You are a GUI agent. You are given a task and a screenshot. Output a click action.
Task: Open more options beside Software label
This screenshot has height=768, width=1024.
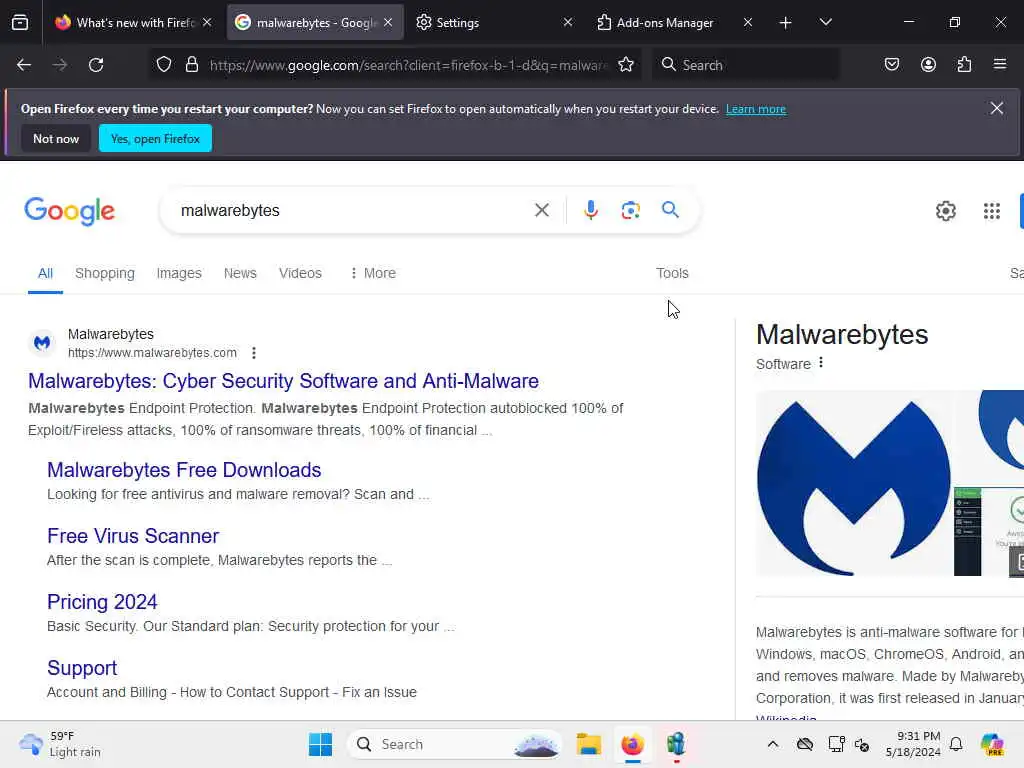point(821,362)
